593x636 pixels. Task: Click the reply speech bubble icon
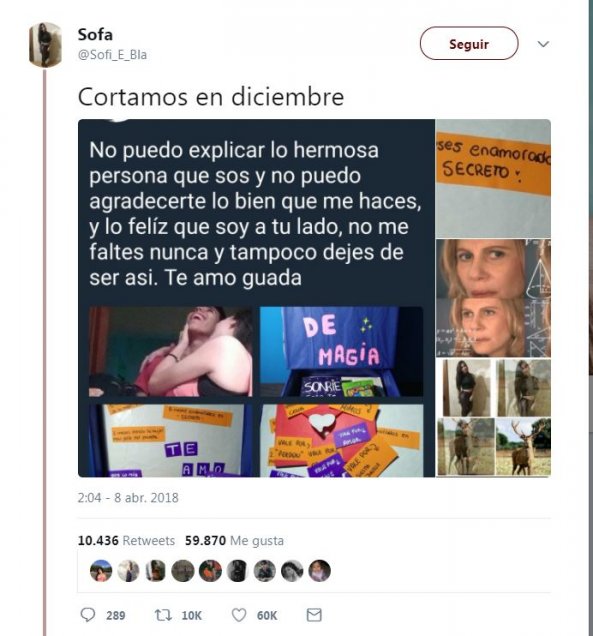(x=88, y=615)
